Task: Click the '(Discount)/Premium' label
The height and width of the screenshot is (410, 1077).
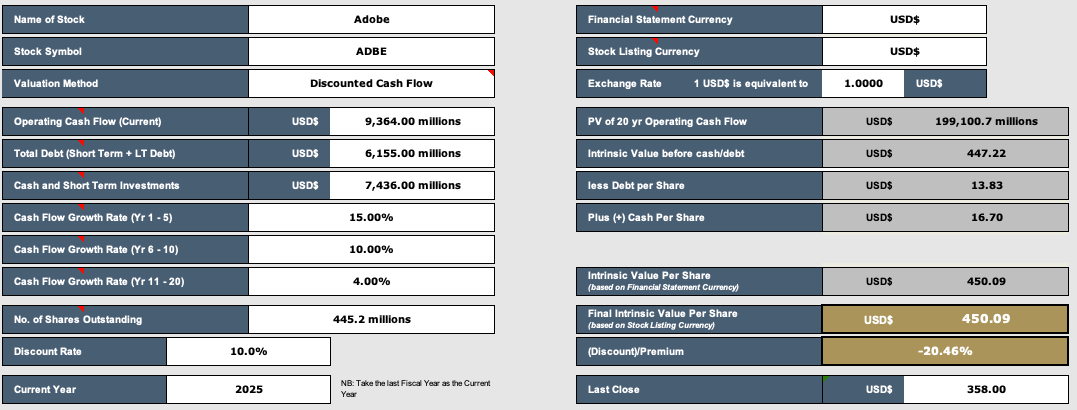Action: (x=635, y=352)
